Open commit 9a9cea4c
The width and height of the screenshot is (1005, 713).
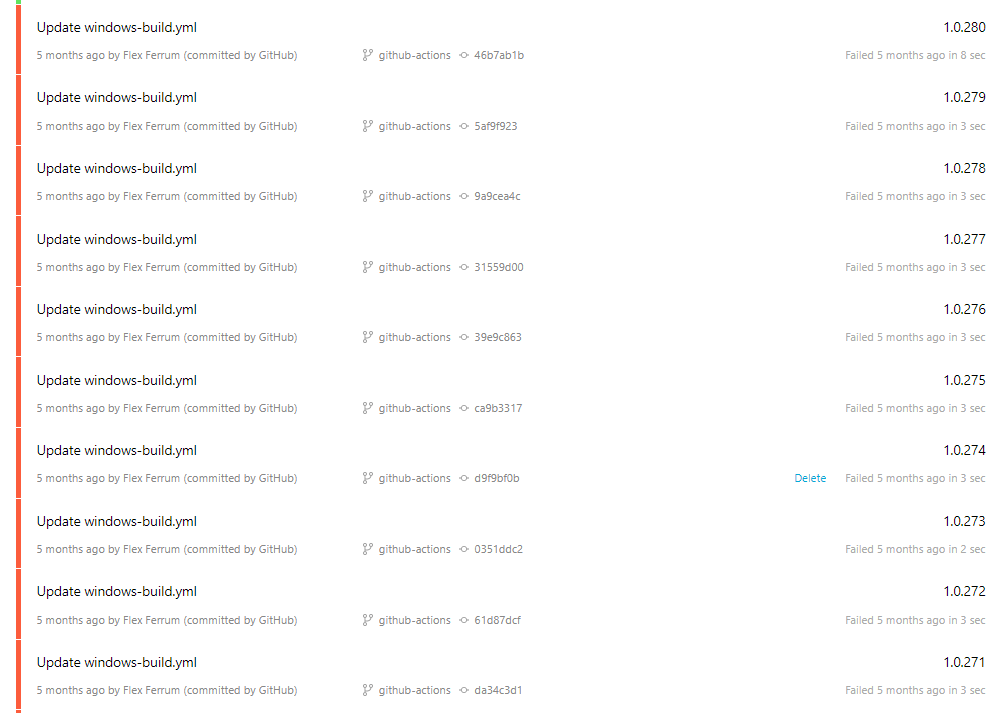pos(497,196)
